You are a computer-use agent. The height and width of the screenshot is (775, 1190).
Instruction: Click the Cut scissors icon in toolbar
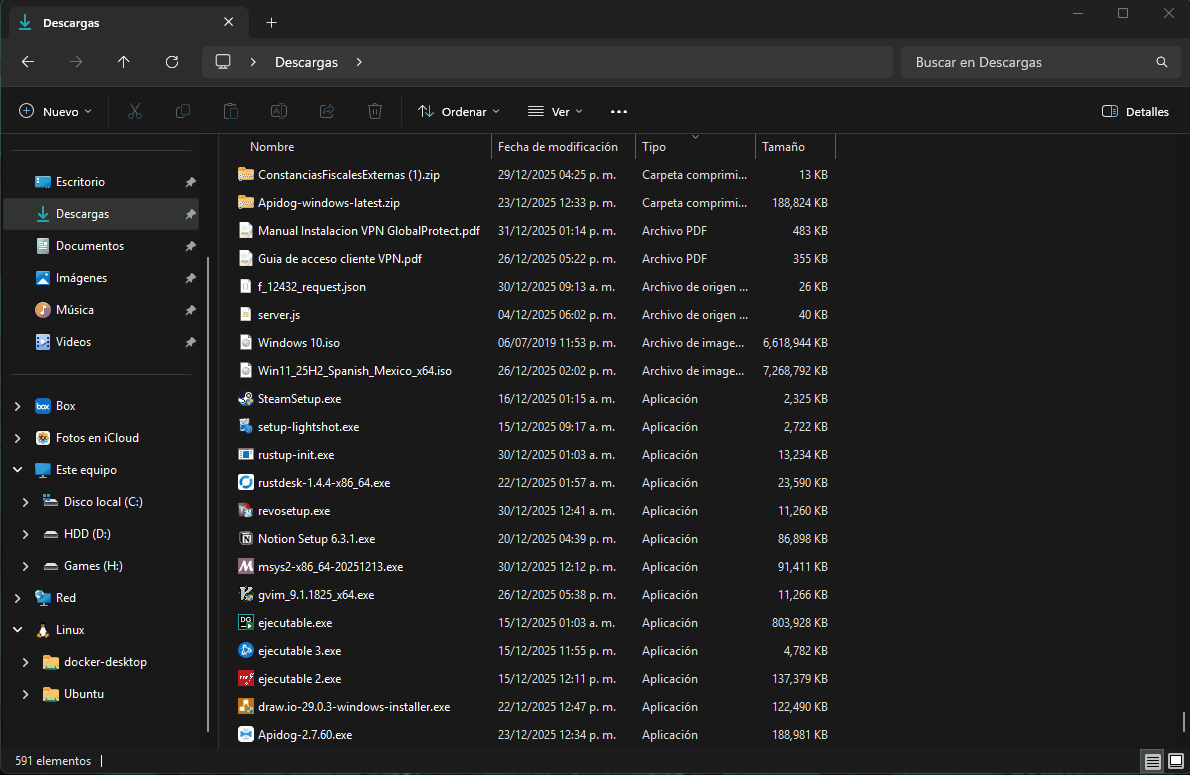pyautogui.click(x=134, y=112)
